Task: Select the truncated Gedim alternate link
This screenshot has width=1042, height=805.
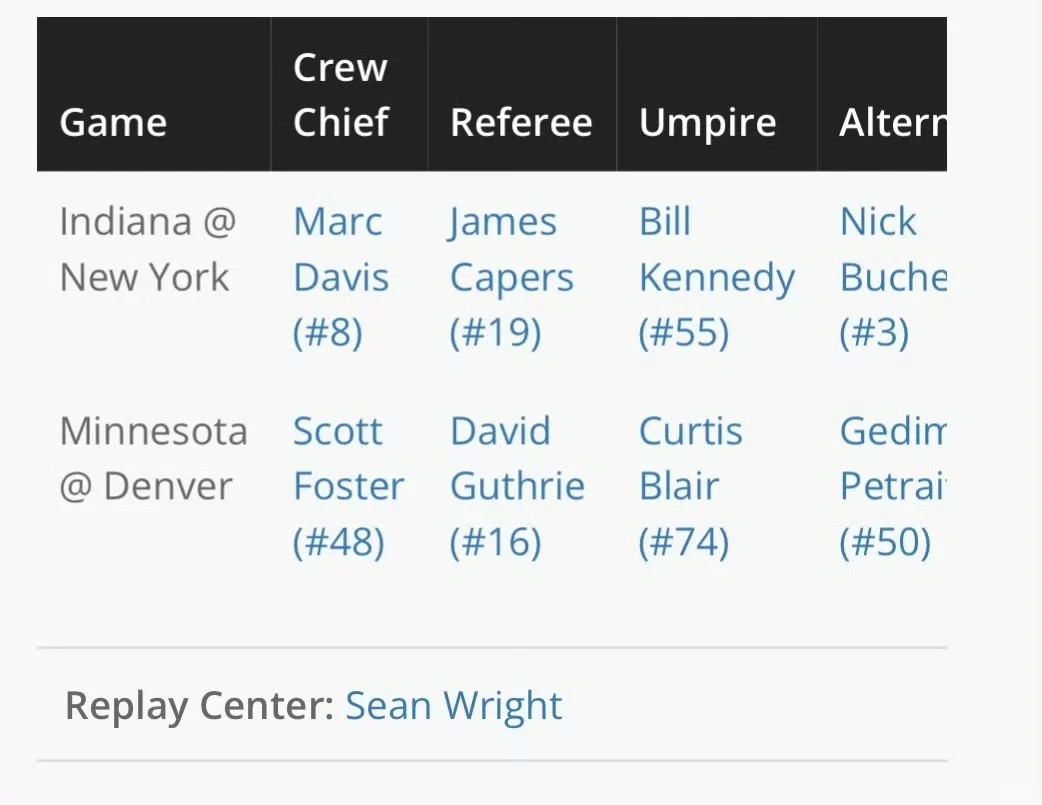Action: click(891, 459)
